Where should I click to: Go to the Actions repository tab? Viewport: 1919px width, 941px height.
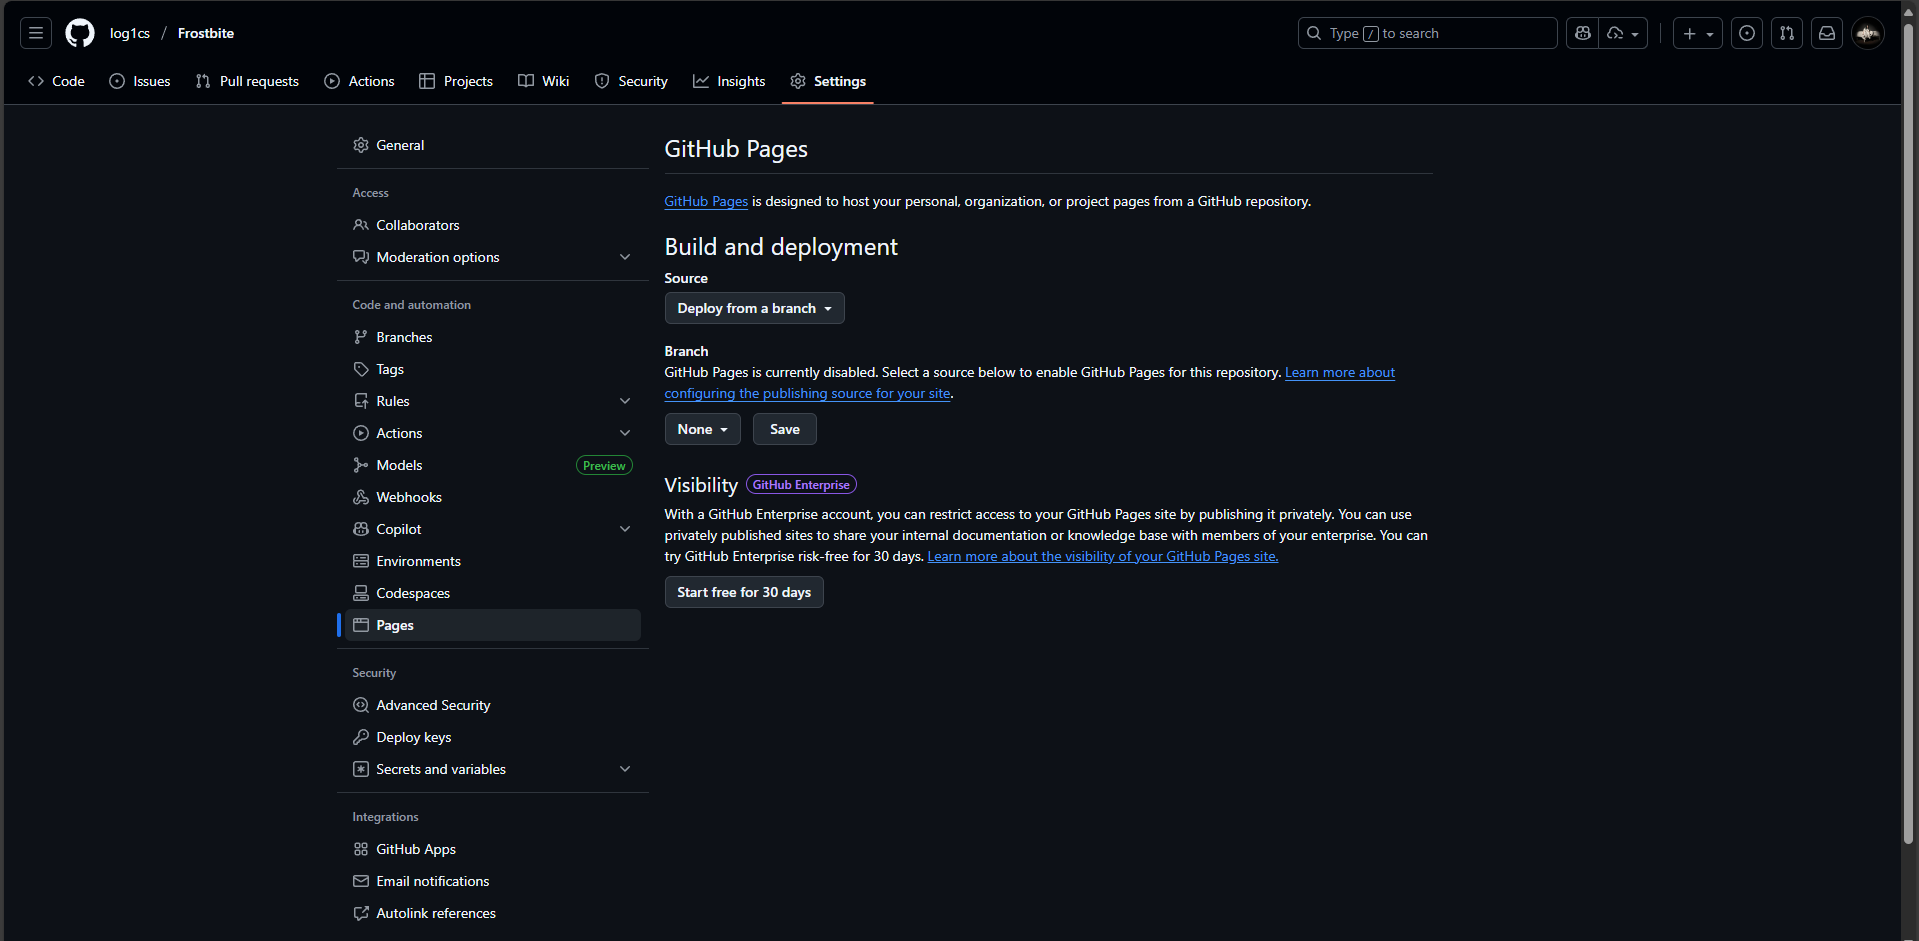tap(360, 81)
